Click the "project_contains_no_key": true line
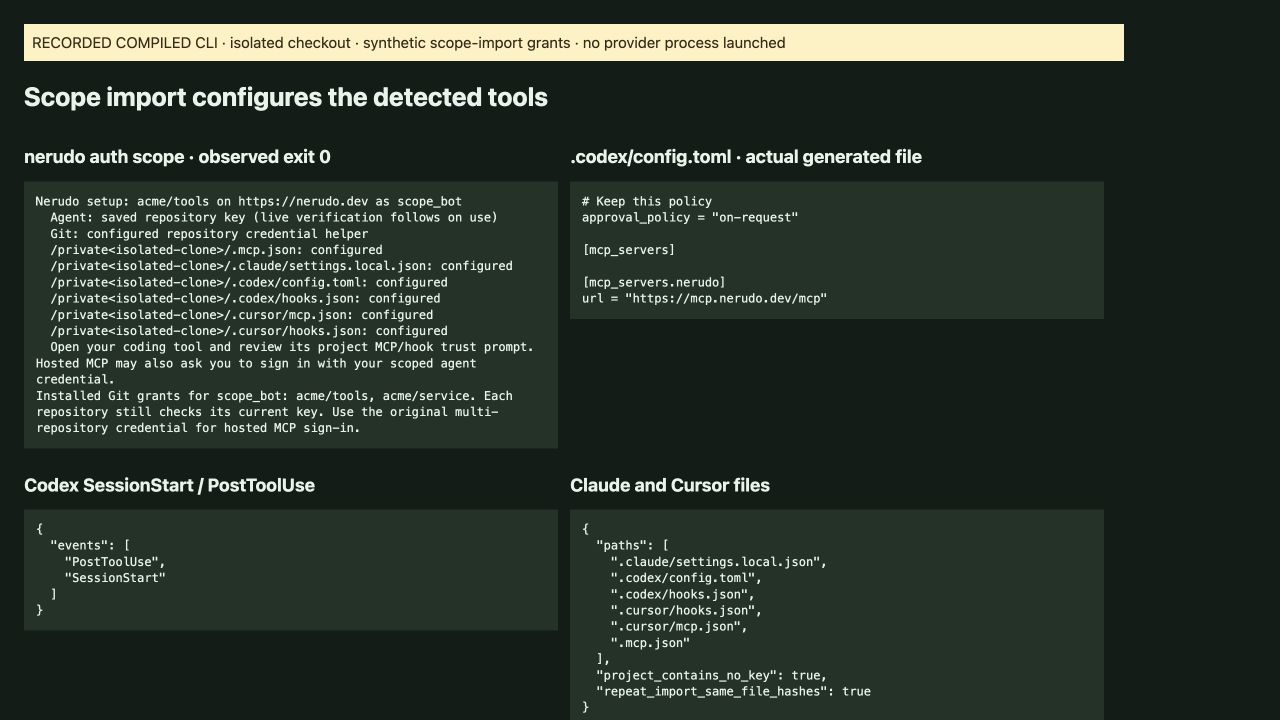The height and width of the screenshot is (720, 1280). 712,675
